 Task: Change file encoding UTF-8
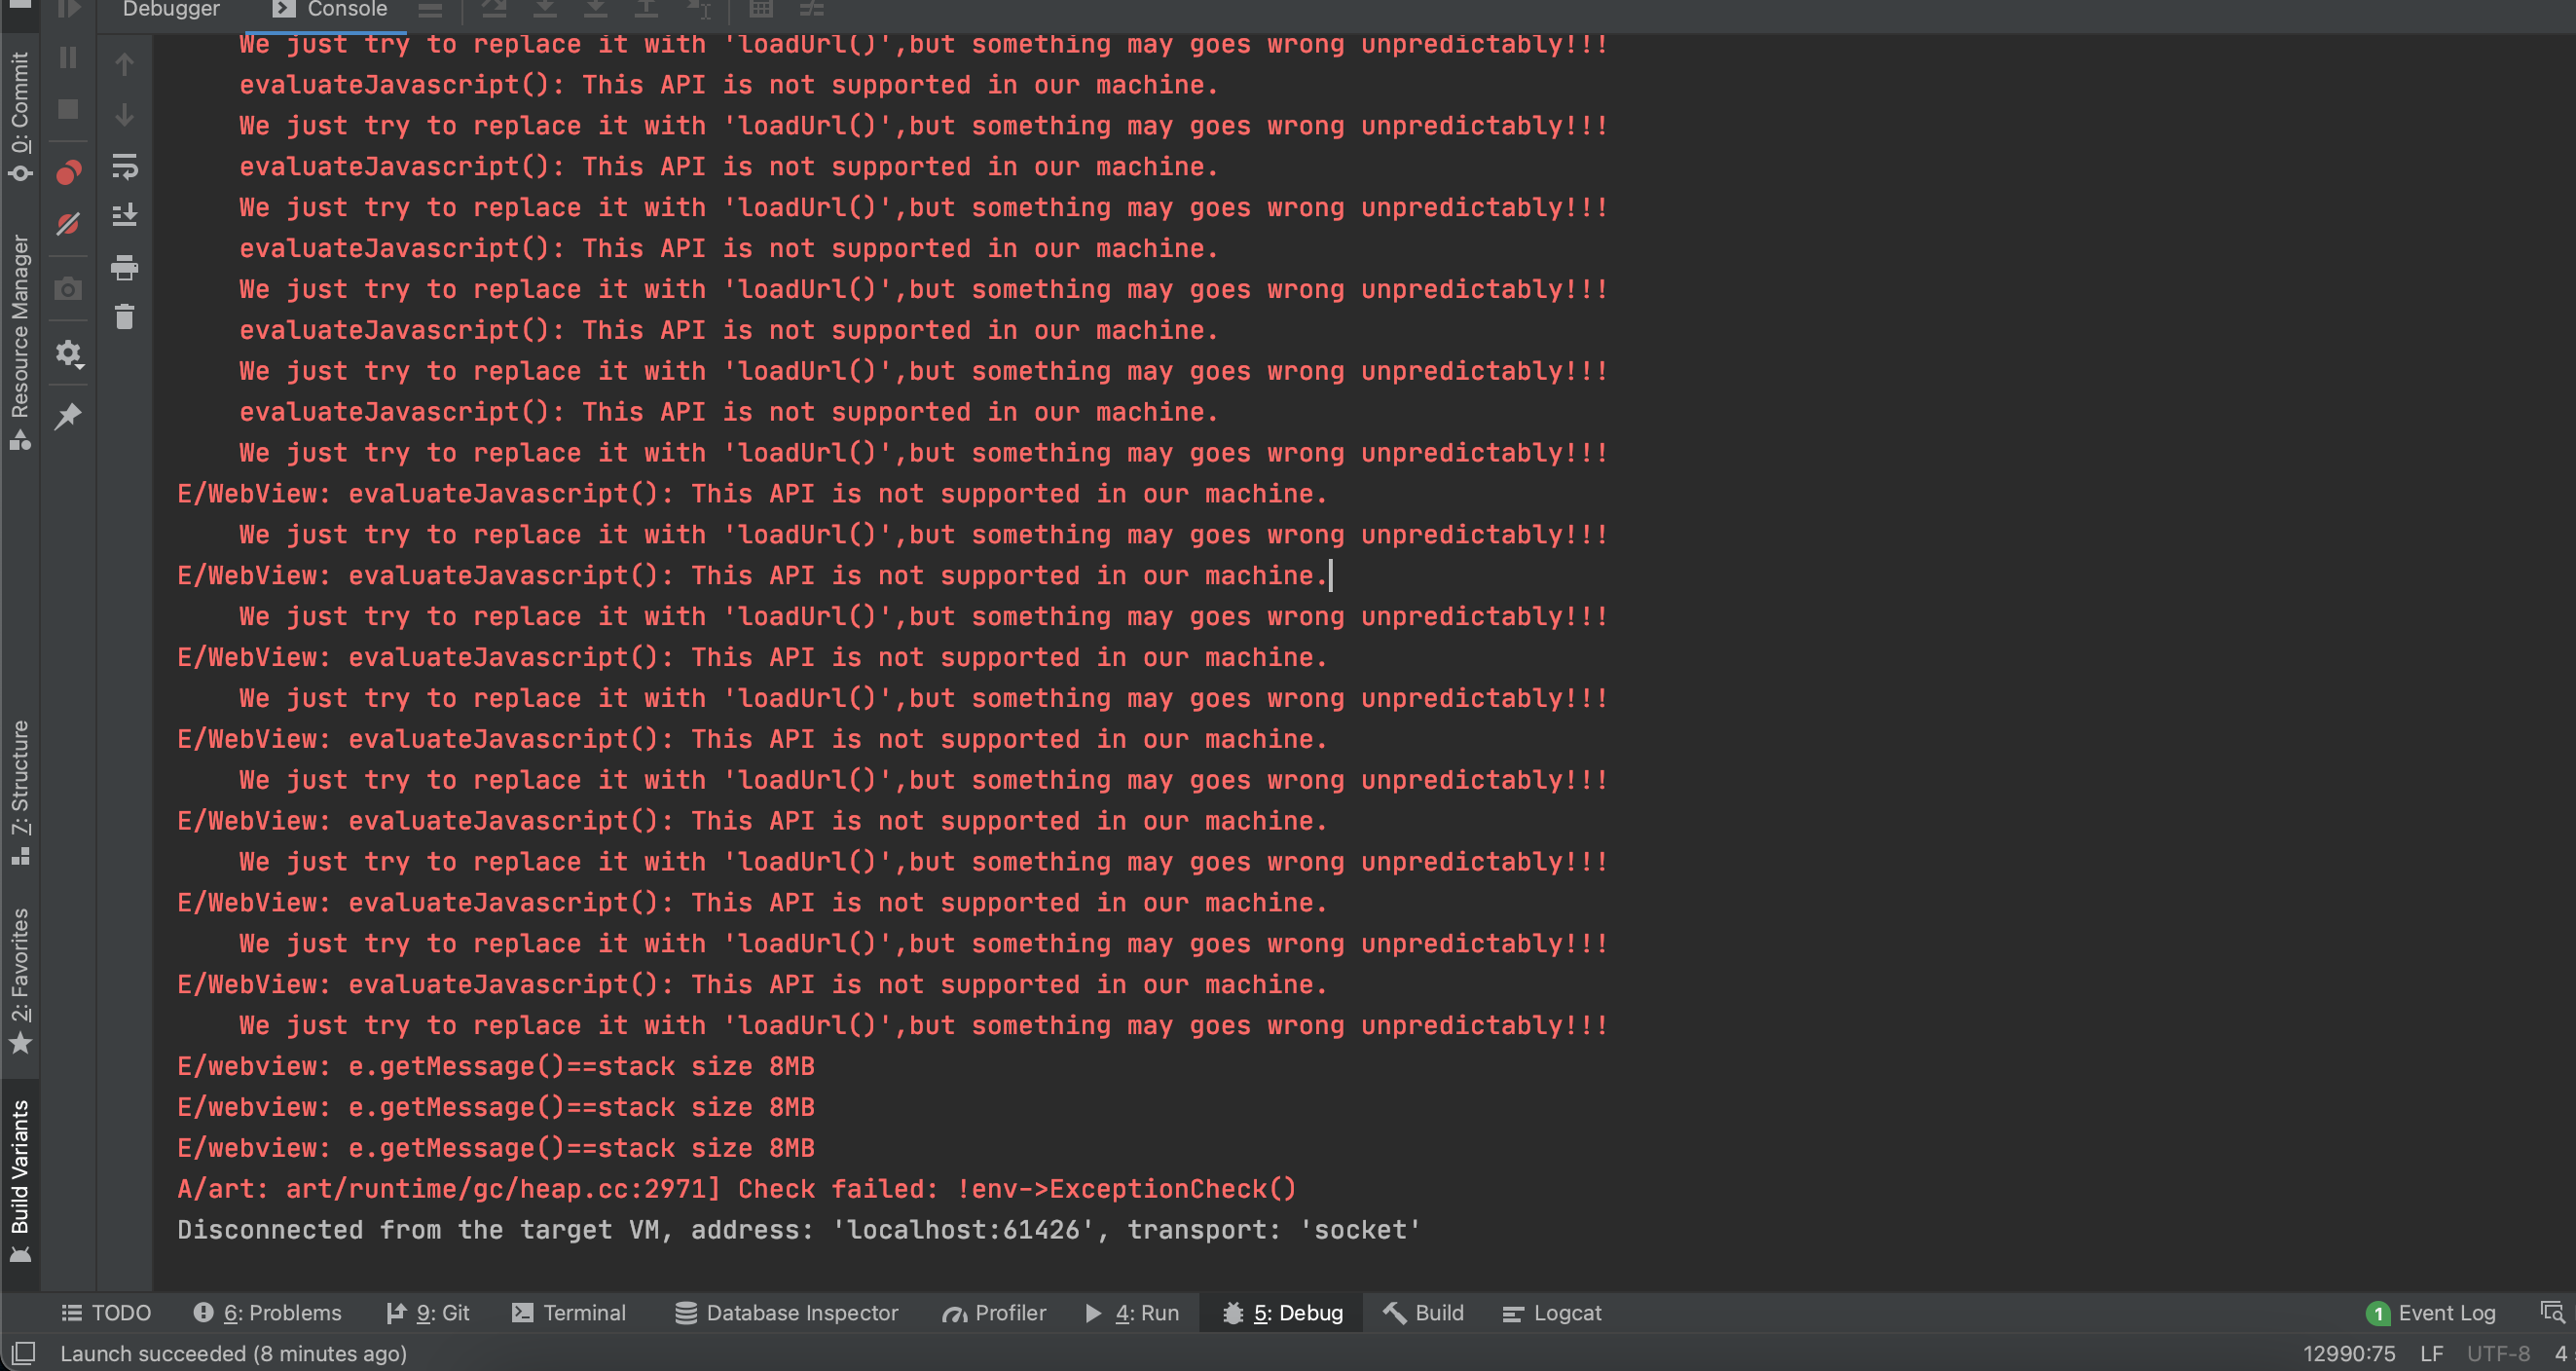pyautogui.click(x=2498, y=1354)
